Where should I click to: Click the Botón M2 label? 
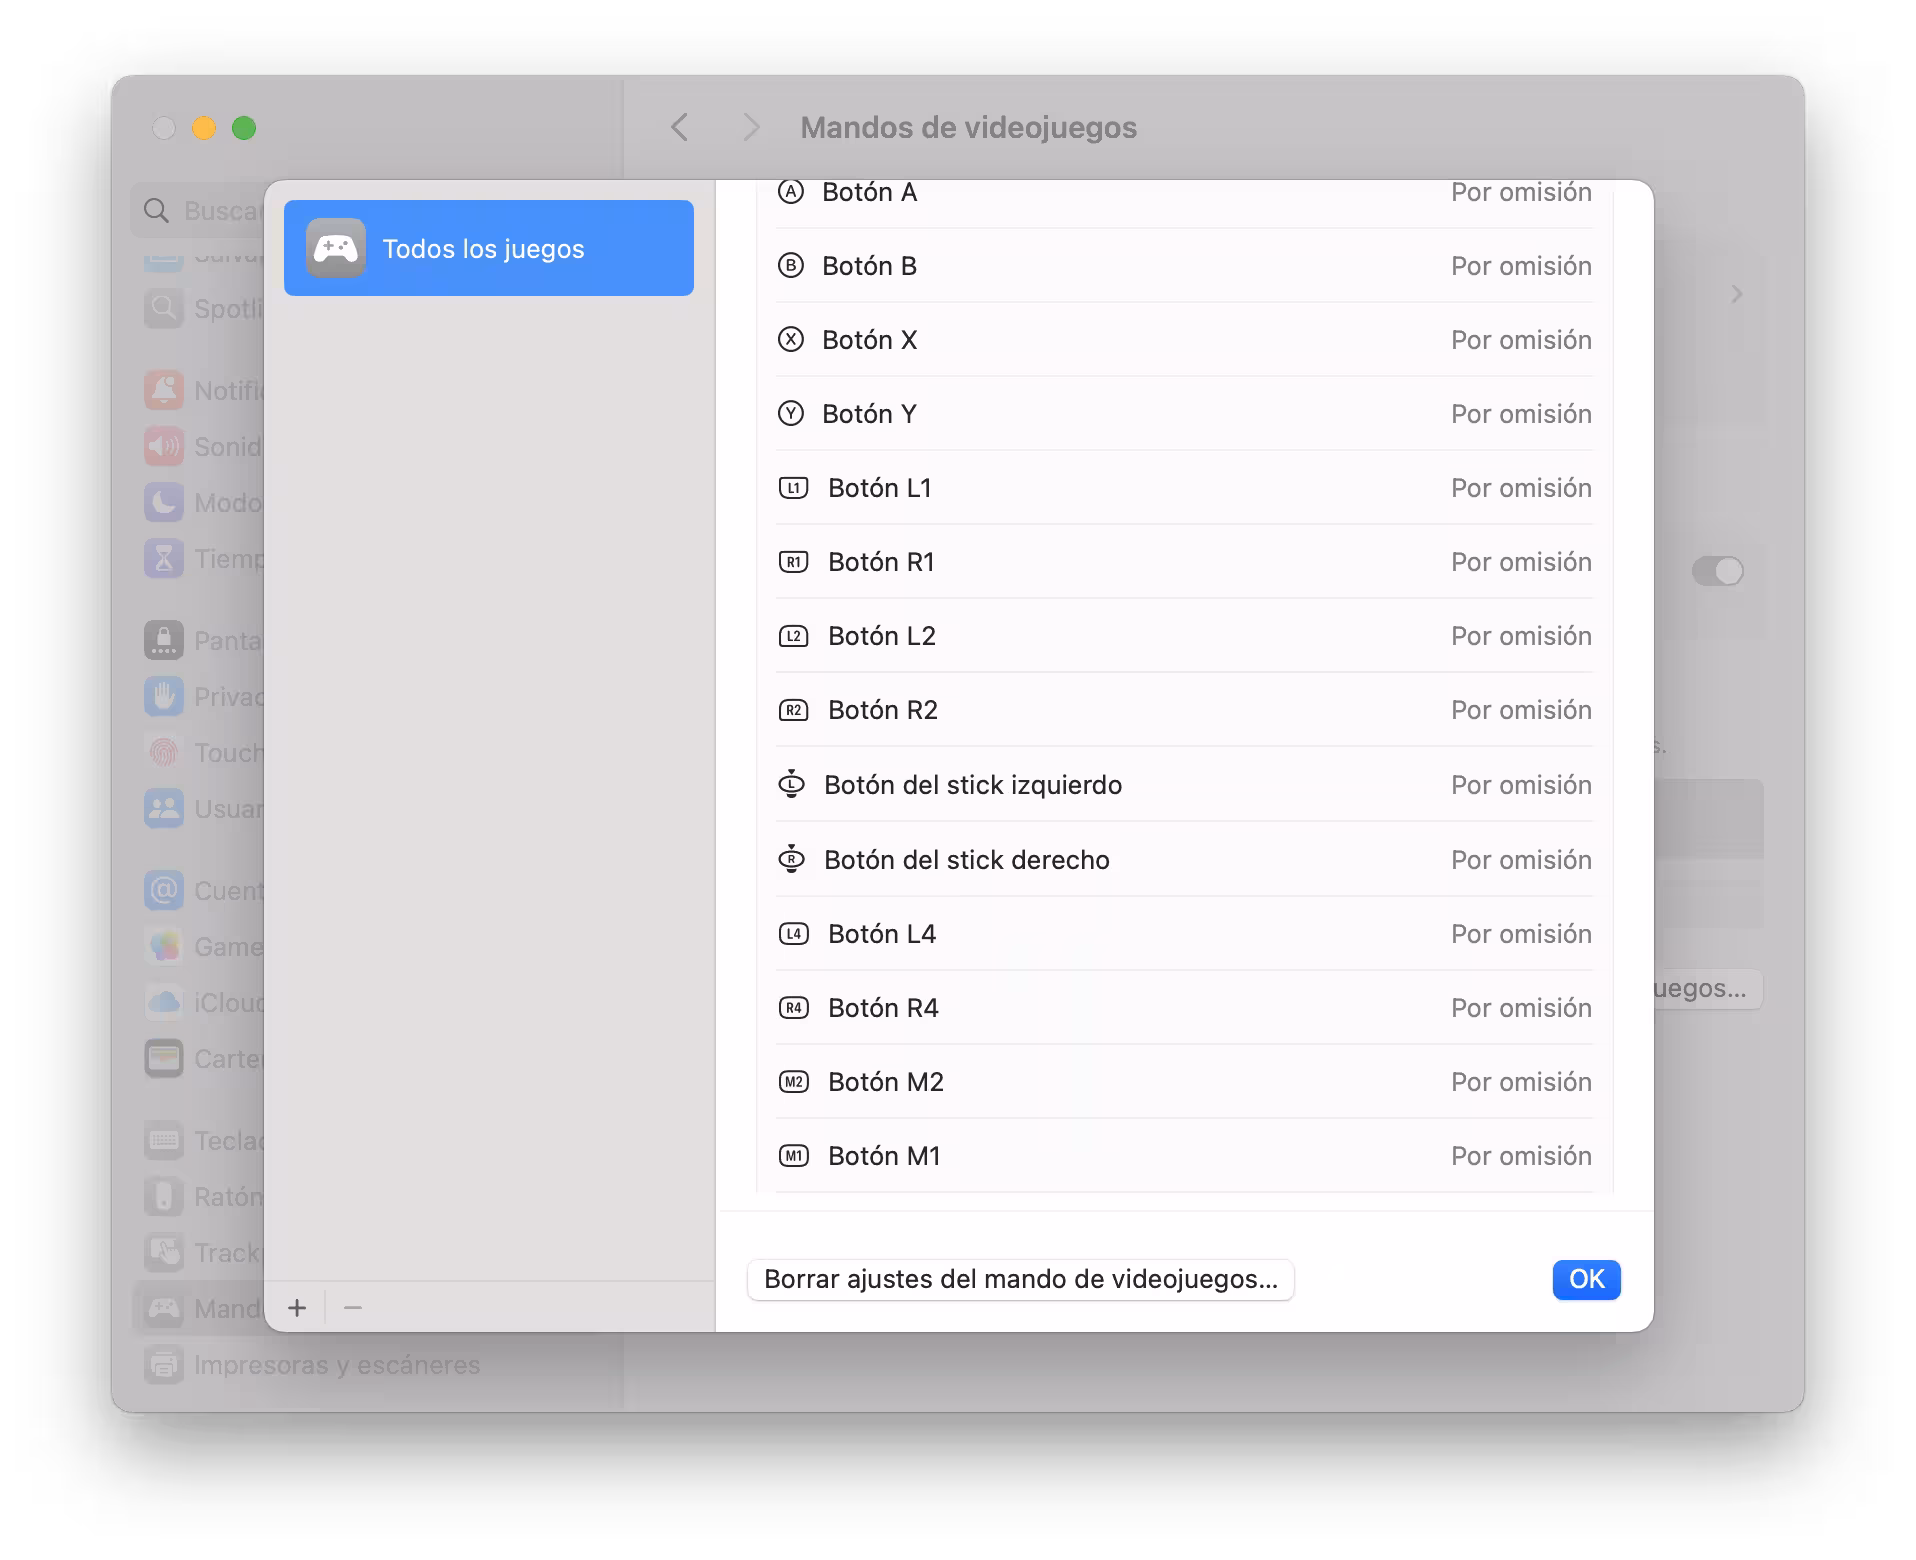coord(886,1082)
